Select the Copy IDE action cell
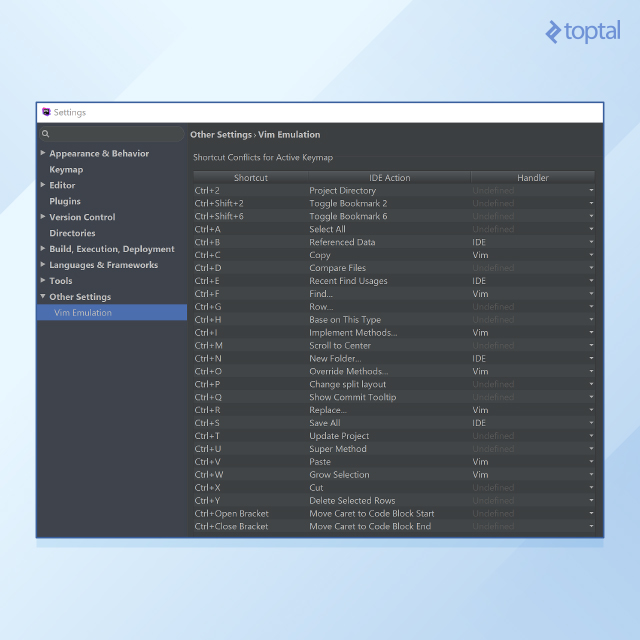Image resolution: width=640 pixels, height=640 pixels. pos(389,255)
